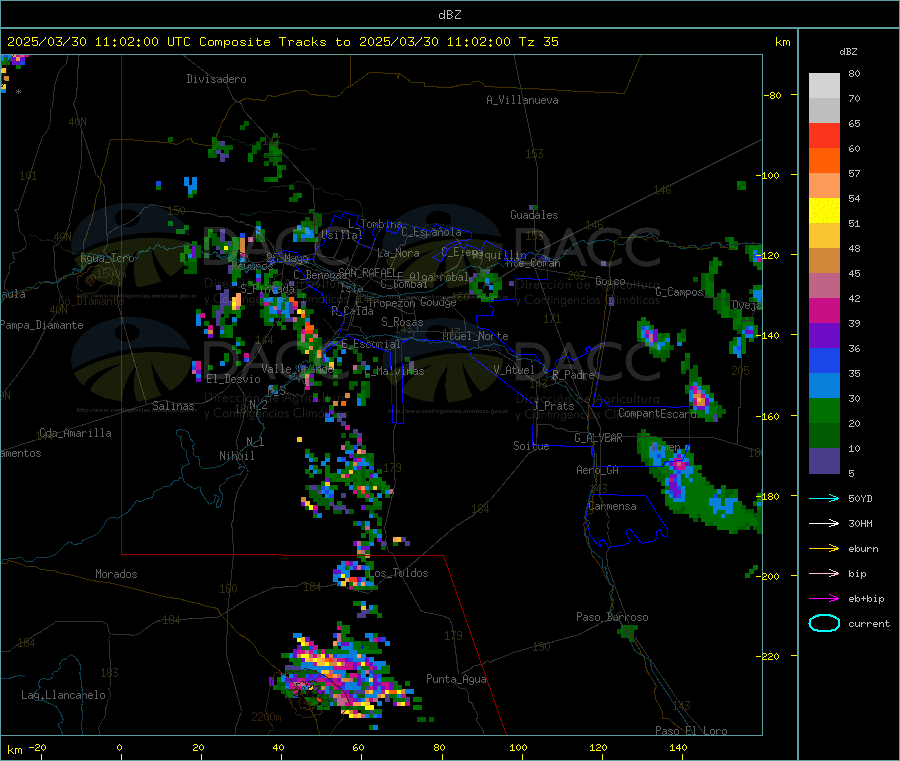
Task: Click the 100 km horizontal axis tick label
Action: (x=518, y=747)
